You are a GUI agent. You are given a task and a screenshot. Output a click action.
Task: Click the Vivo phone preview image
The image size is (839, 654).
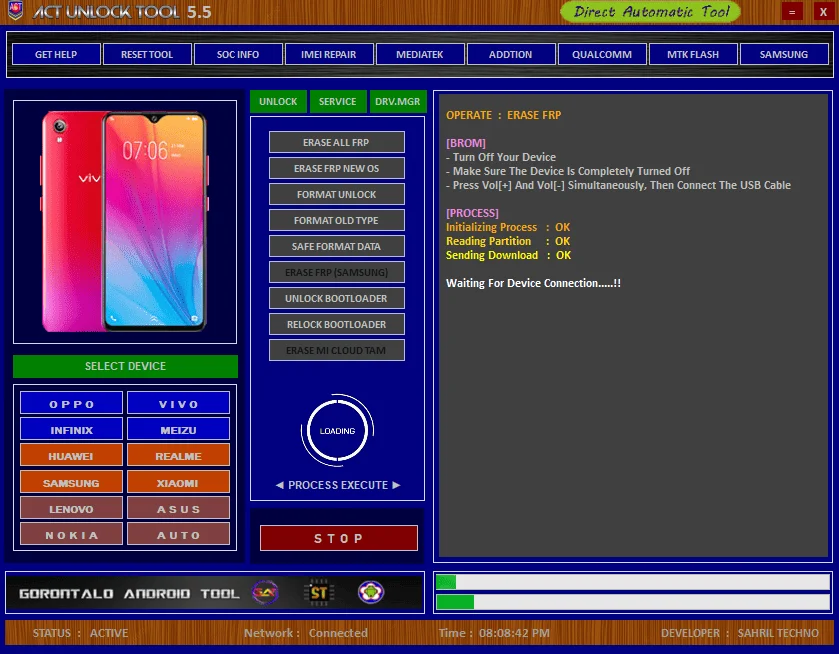coord(125,222)
